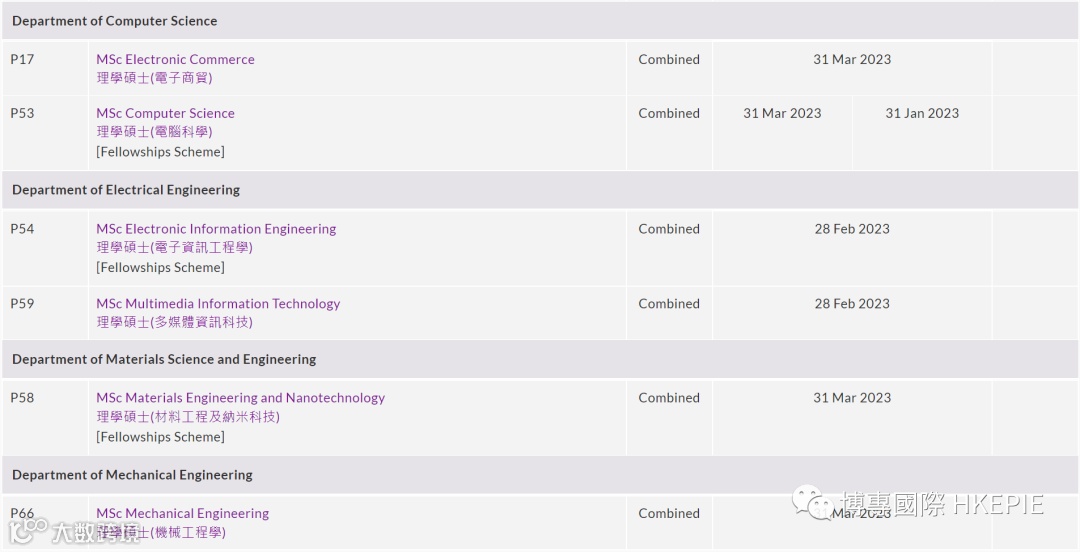Select Department of Materials Science and Engineering header
The height and width of the screenshot is (552, 1080).
pyautogui.click(x=164, y=359)
